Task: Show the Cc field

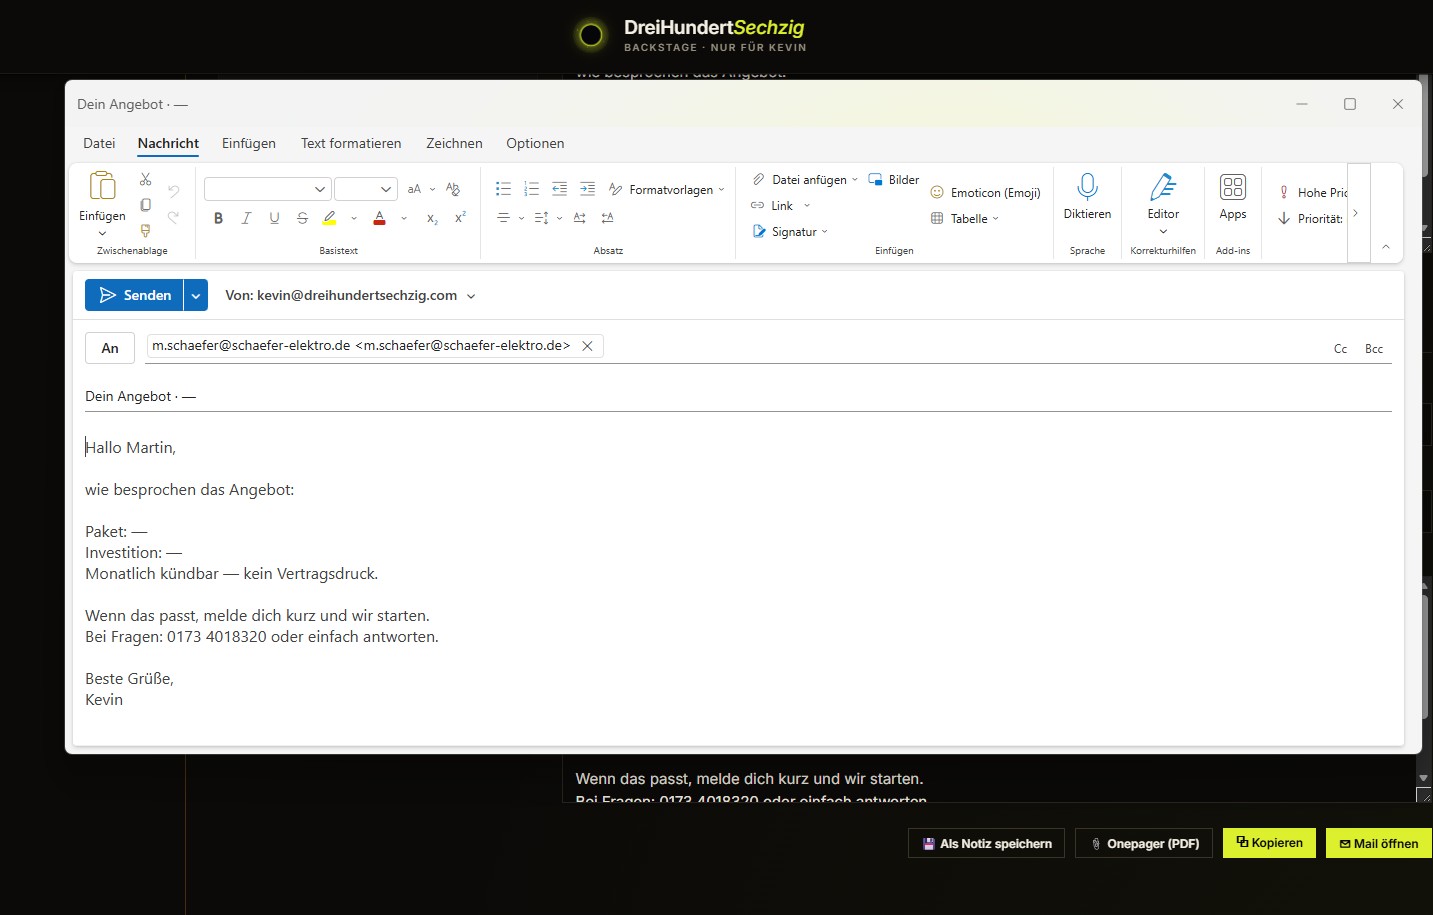Action: [x=1340, y=349]
